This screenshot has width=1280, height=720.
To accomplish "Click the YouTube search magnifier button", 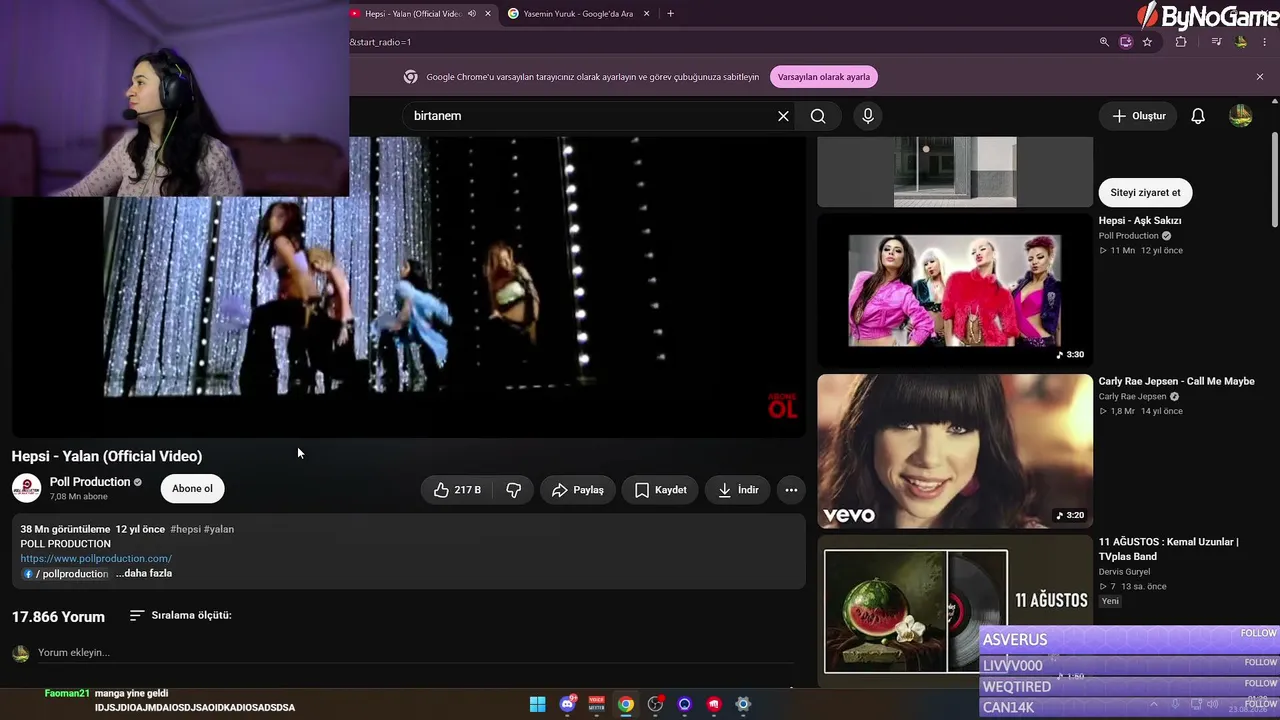I will click(818, 116).
